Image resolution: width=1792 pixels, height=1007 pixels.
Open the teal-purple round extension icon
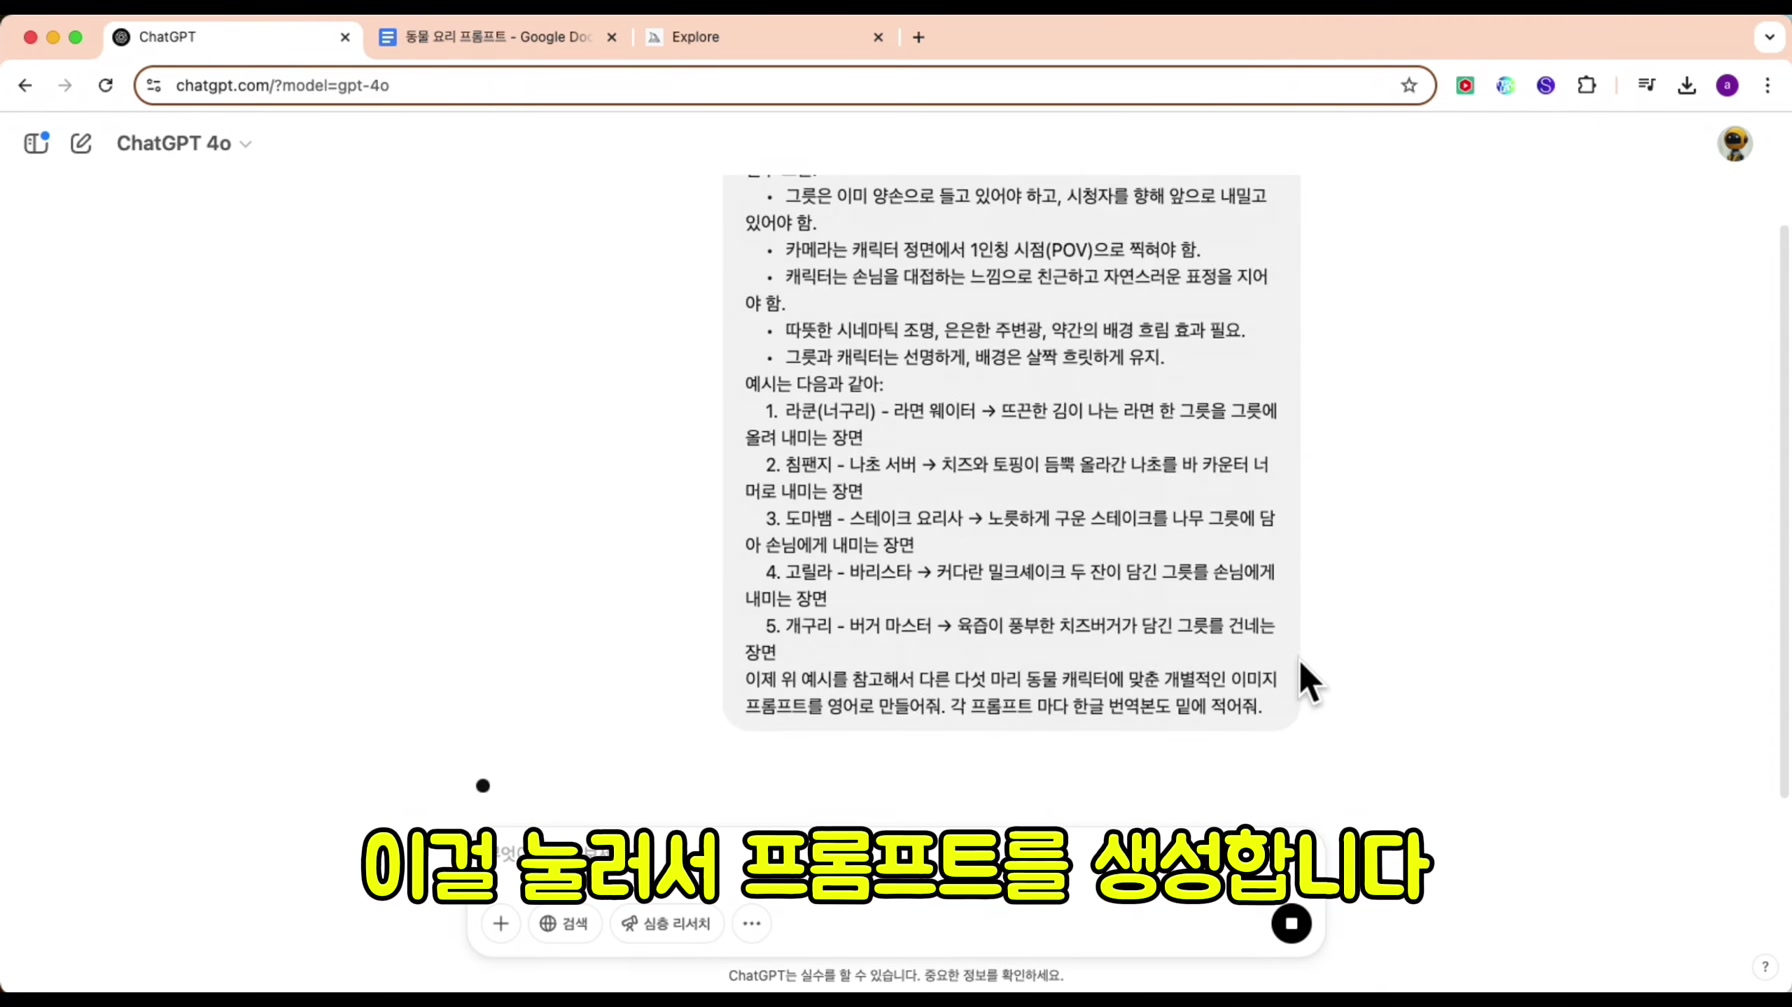click(x=1505, y=85)
